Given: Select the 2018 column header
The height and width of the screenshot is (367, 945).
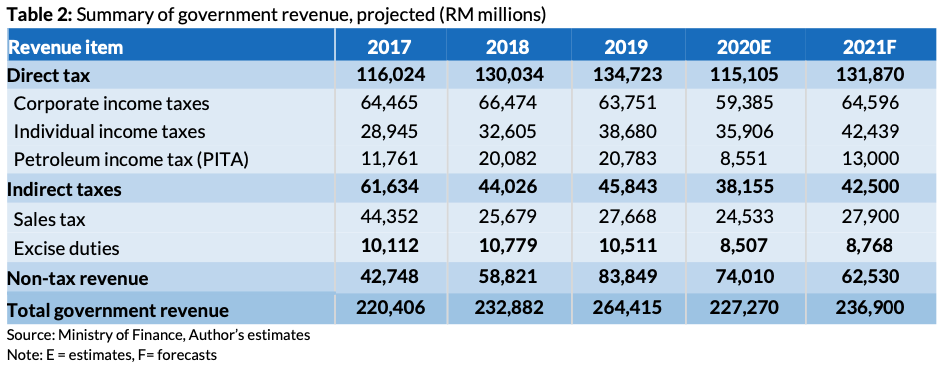Looking at the screenshot, I should [510, 47].
